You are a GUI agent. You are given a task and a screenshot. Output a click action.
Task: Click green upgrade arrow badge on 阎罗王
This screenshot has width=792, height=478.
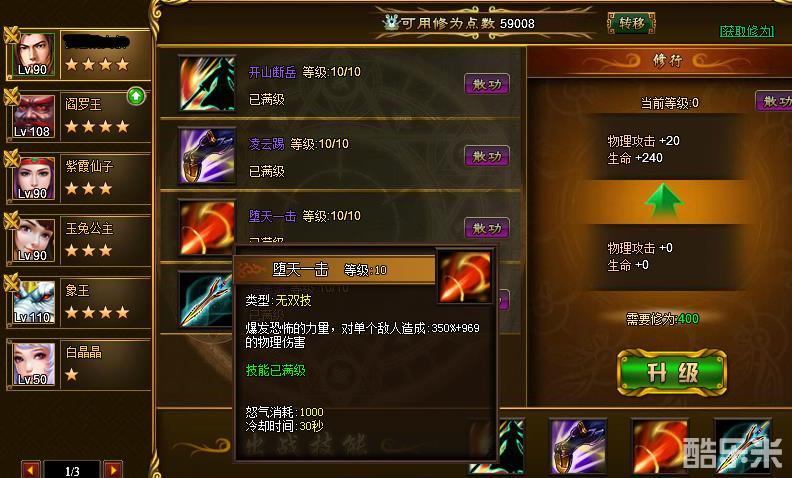136,95
